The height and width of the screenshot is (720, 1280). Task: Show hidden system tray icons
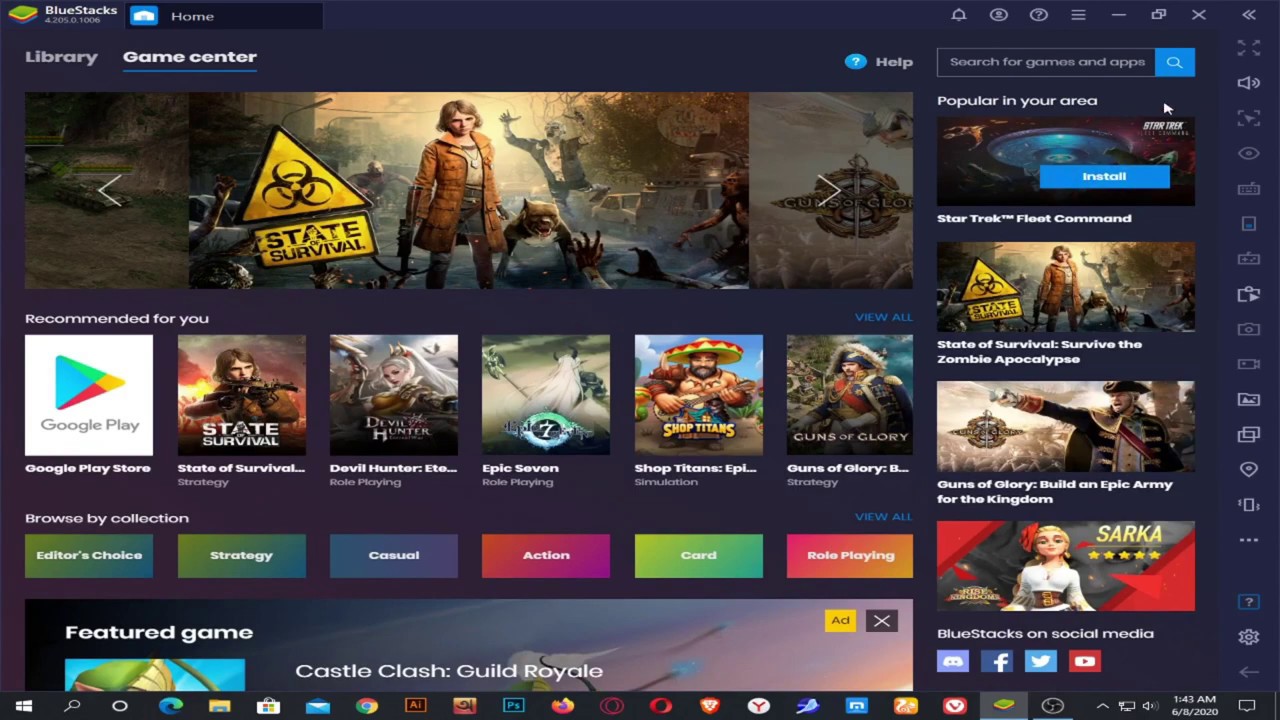[x=1102, y=706]
